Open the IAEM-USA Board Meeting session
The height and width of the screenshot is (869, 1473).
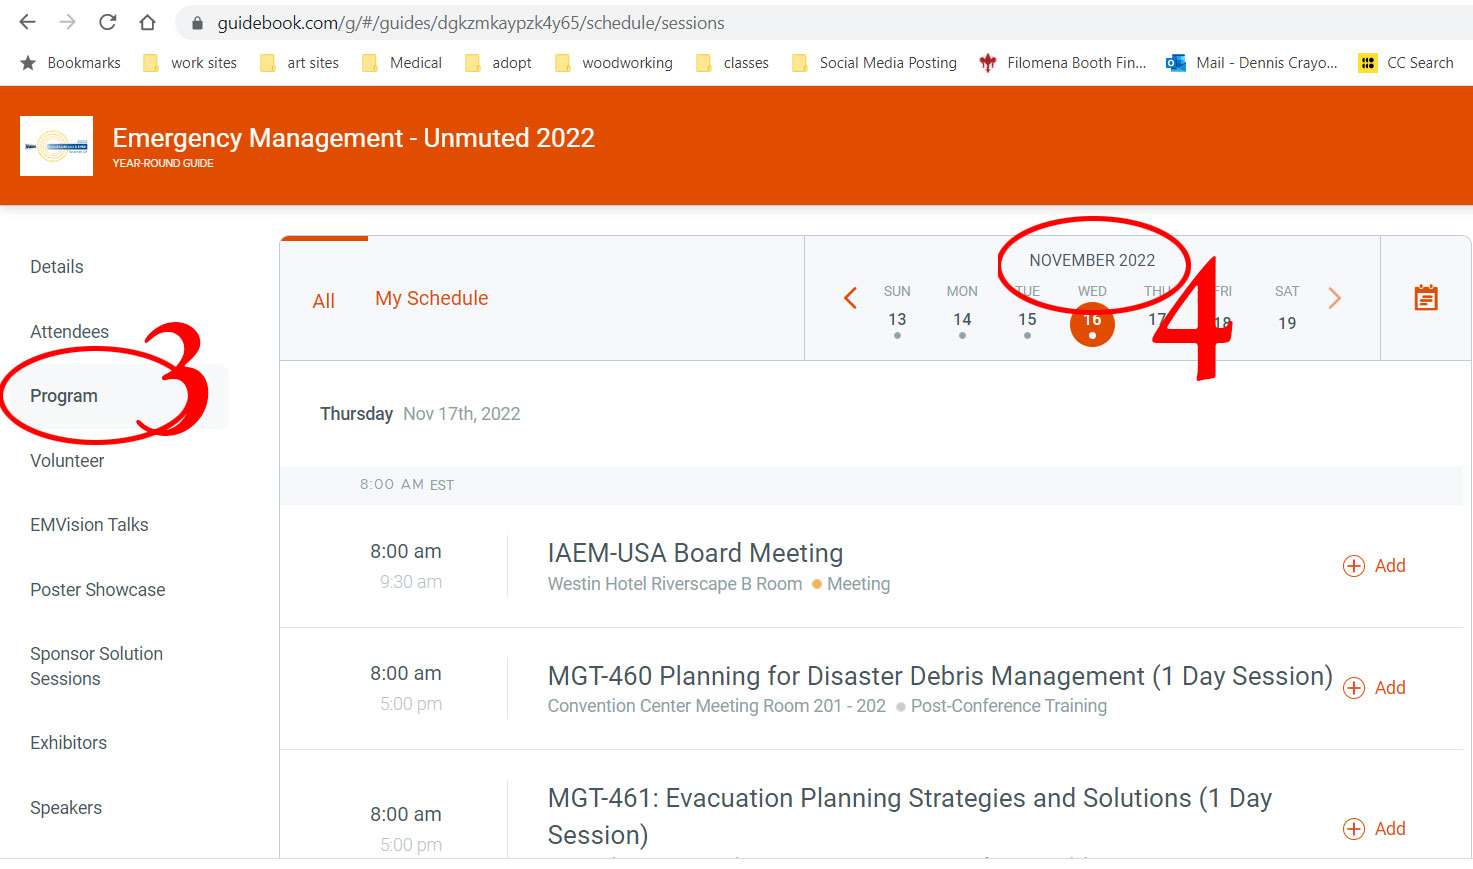point(695,553)
